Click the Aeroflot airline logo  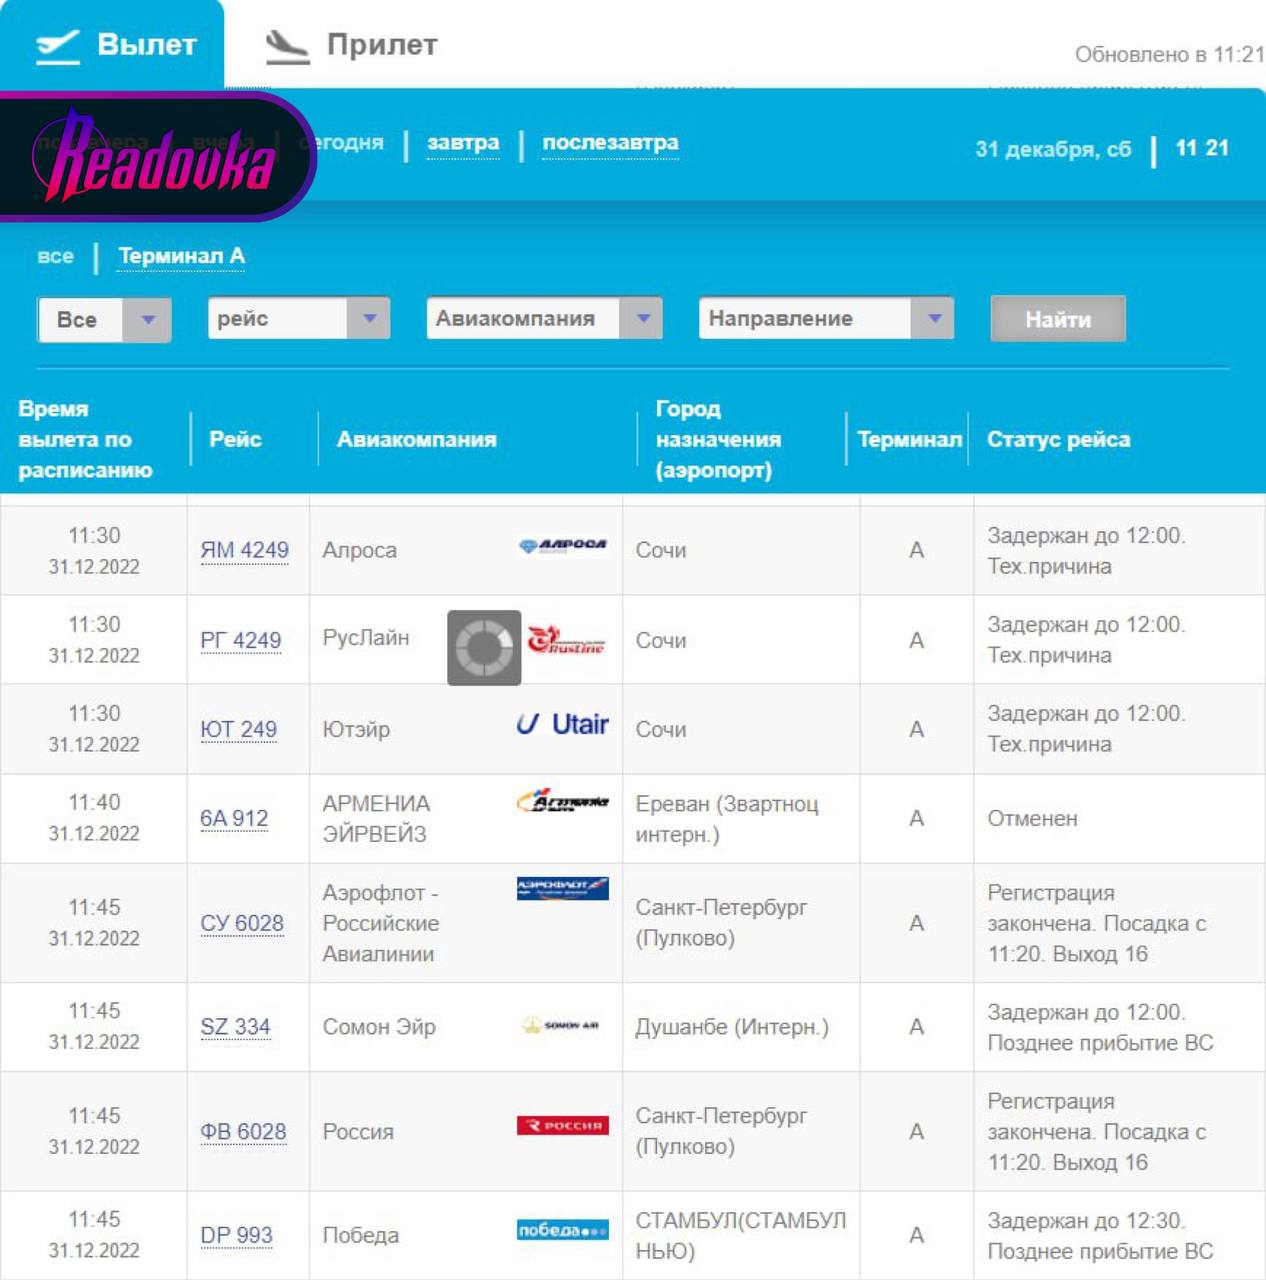562,888
